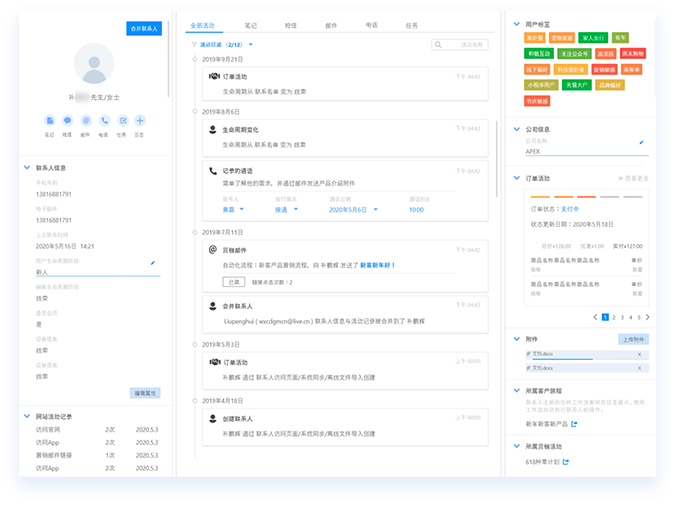Screen dimensions: 676x505
Task: Click the 合并联系人 merge contact button
Action: [144, 28]
